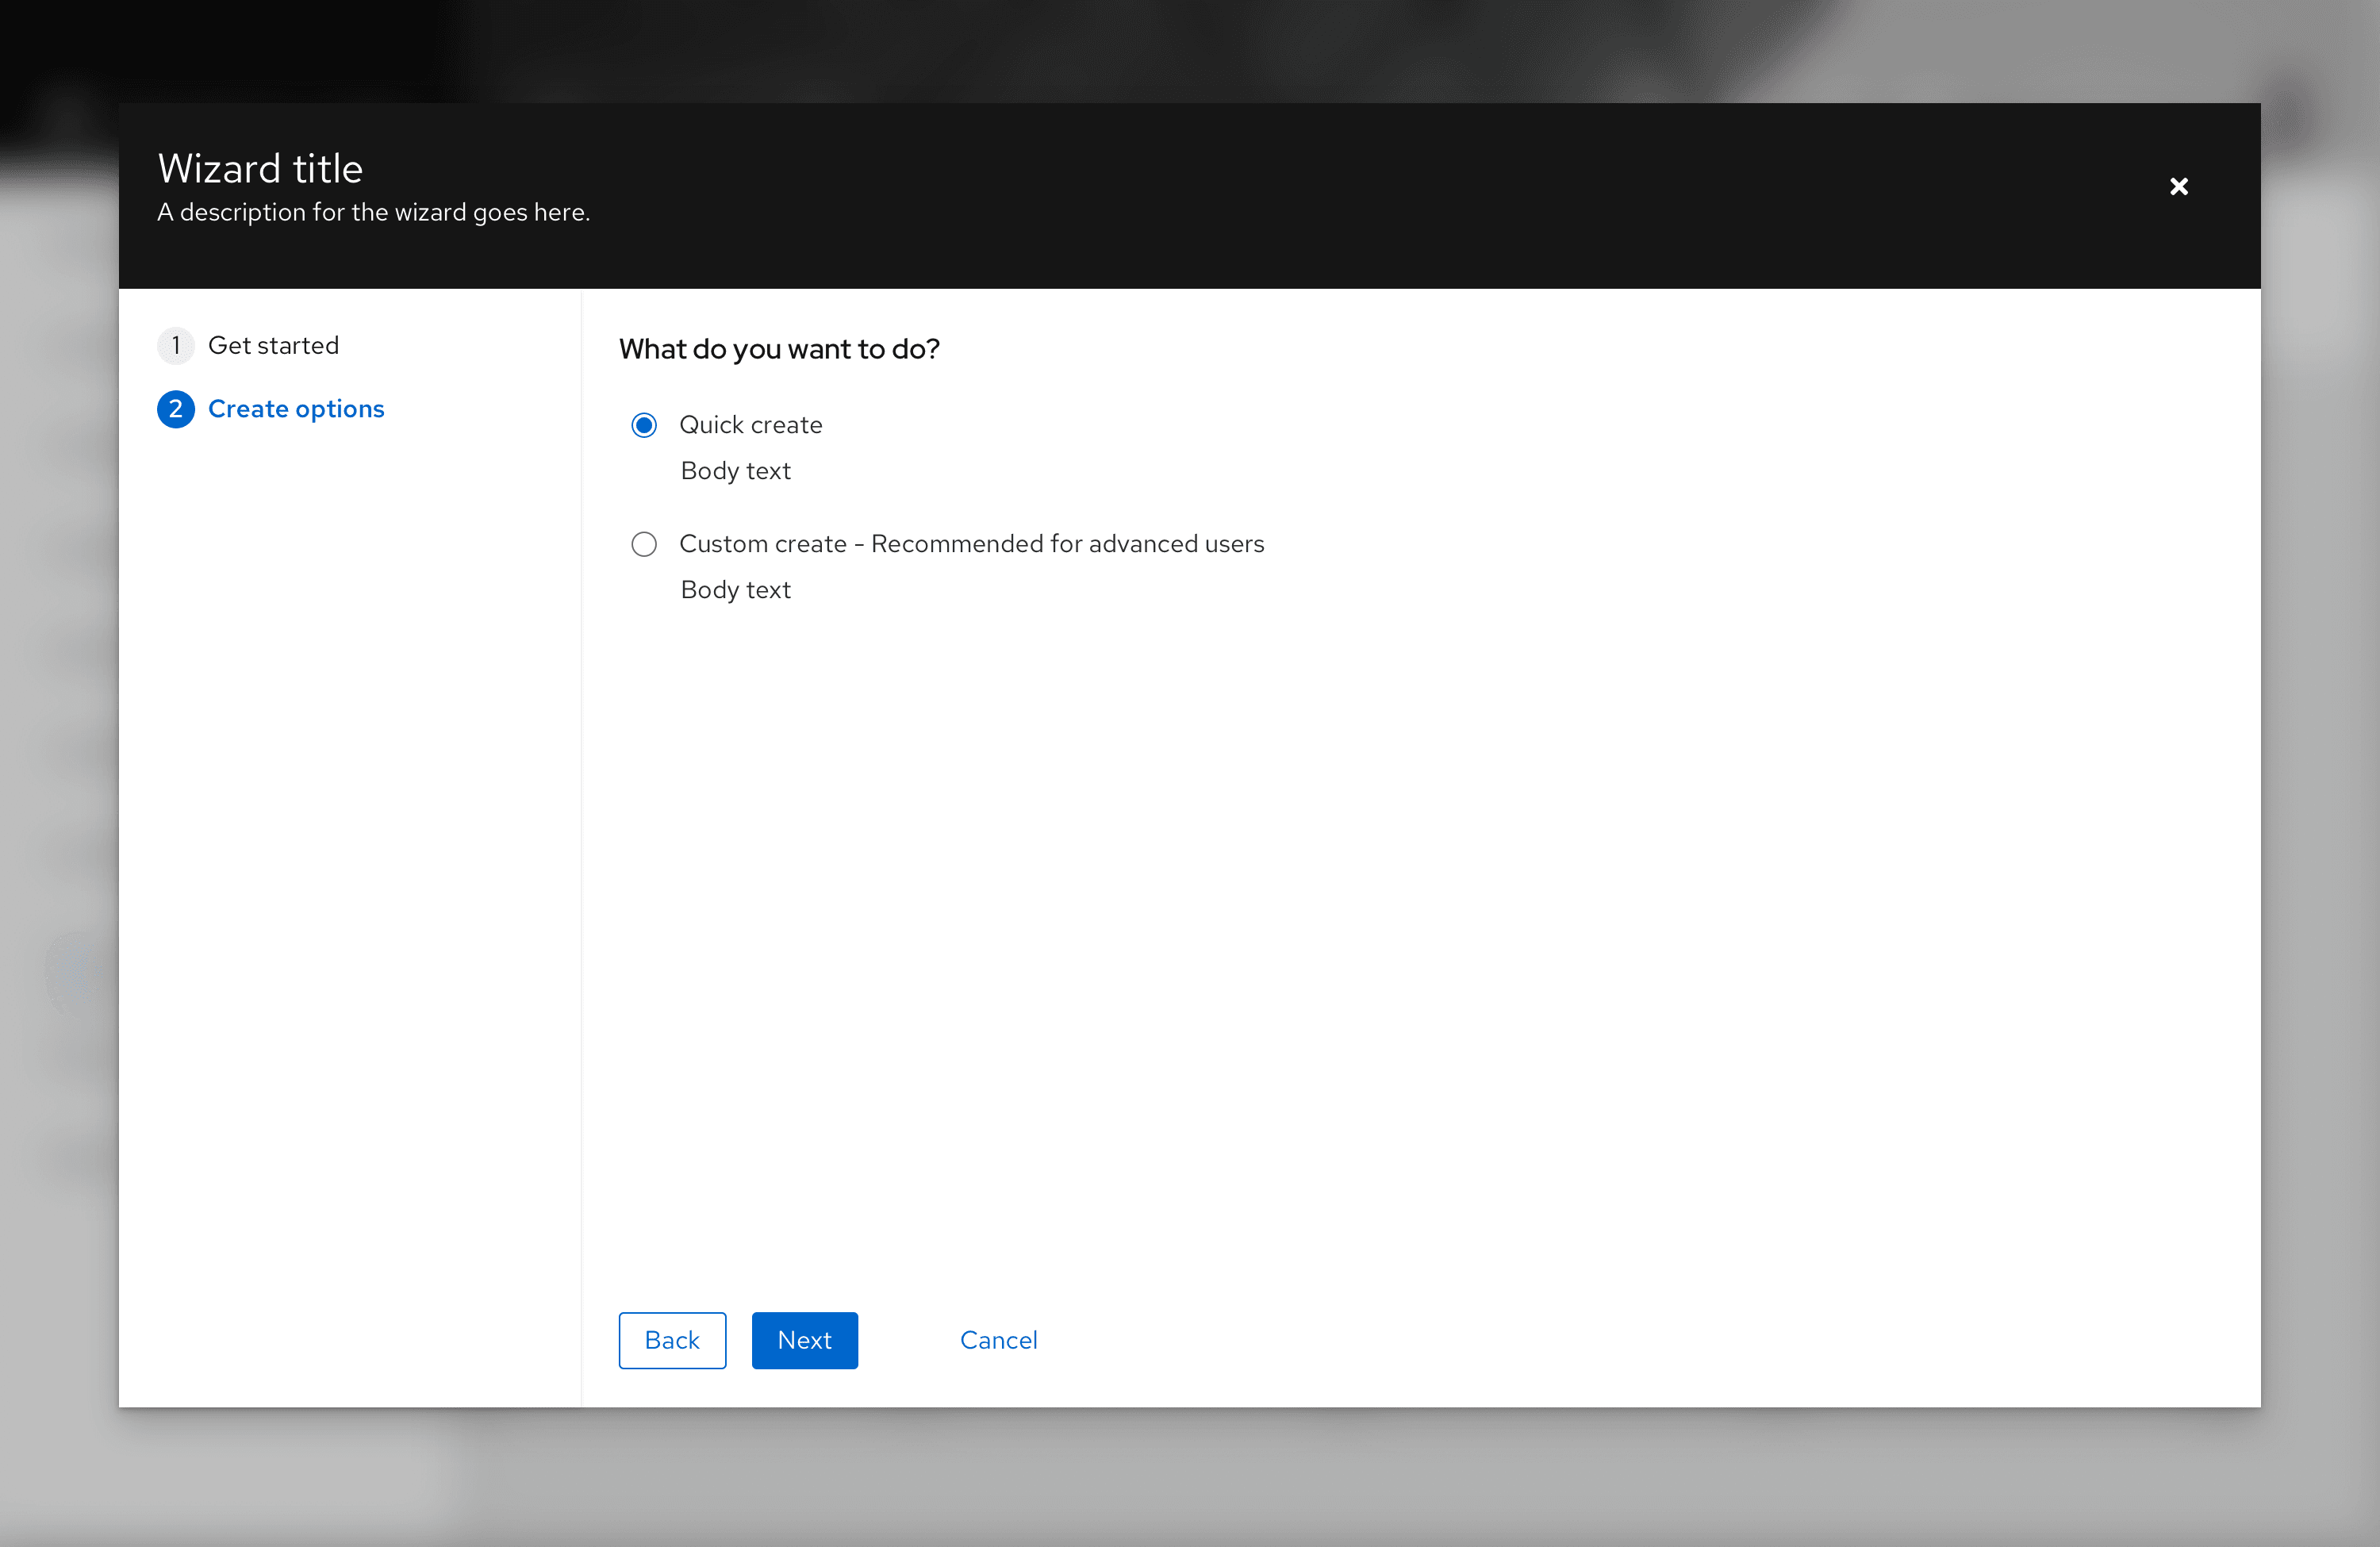Click the Cancel link
Viewport: 2380px width, 1547px height.
[999, 1339]
